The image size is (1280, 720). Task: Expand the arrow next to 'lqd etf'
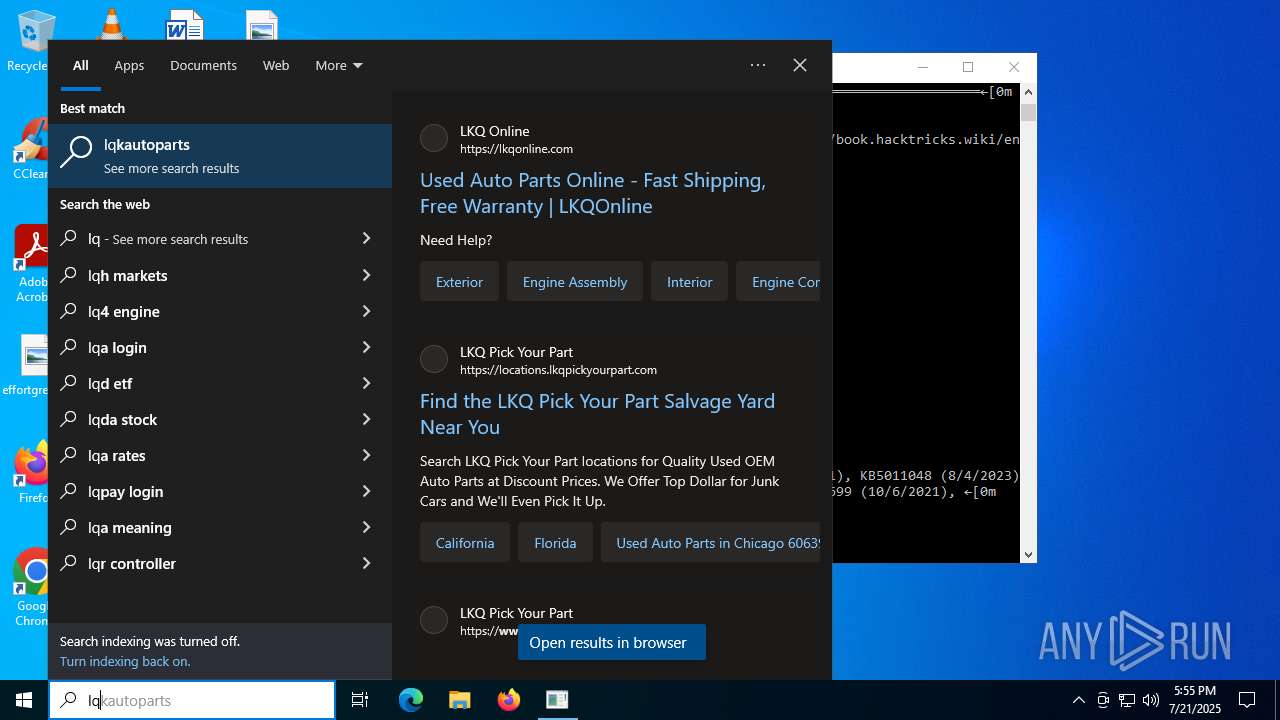point(366,383)
